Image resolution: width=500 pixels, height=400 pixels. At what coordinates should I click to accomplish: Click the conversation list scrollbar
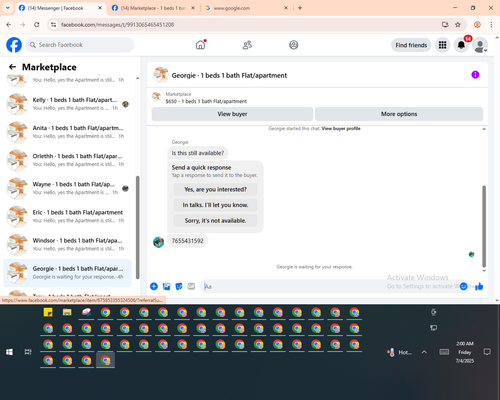pos(138,228)
